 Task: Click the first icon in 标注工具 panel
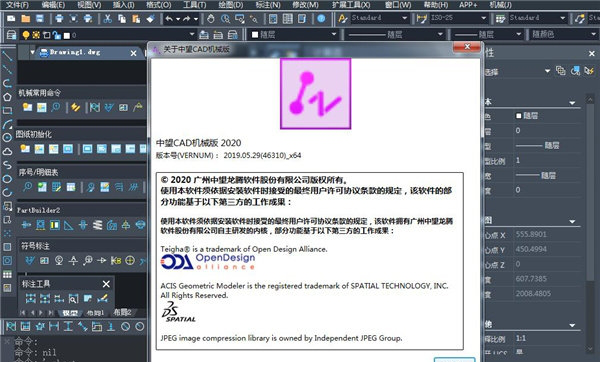[31, 298]
